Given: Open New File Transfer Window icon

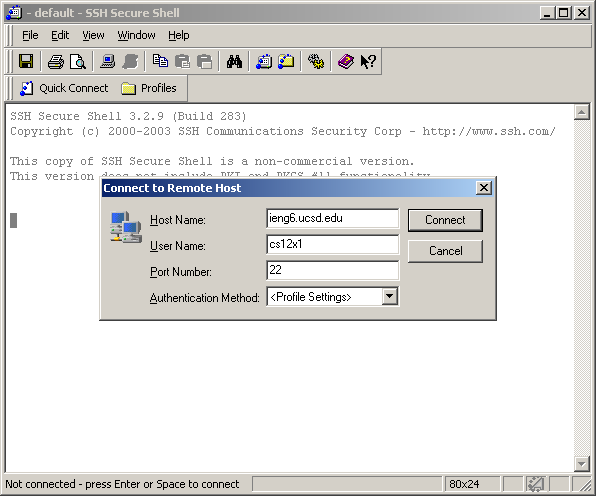Looking at the screenshot, I should [286, 61].
